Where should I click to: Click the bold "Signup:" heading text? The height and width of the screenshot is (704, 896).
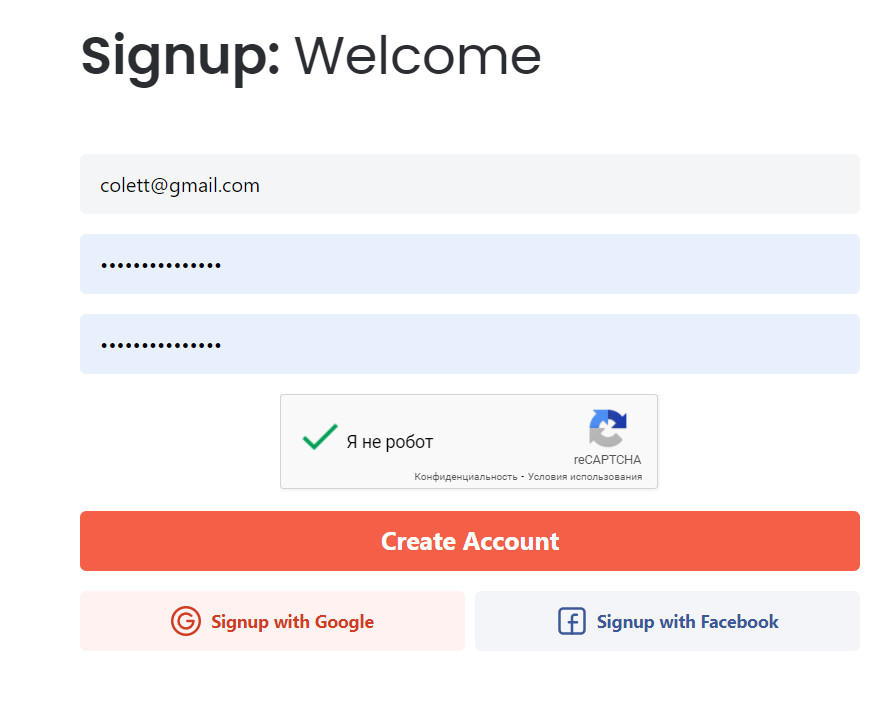coord(181,55)
